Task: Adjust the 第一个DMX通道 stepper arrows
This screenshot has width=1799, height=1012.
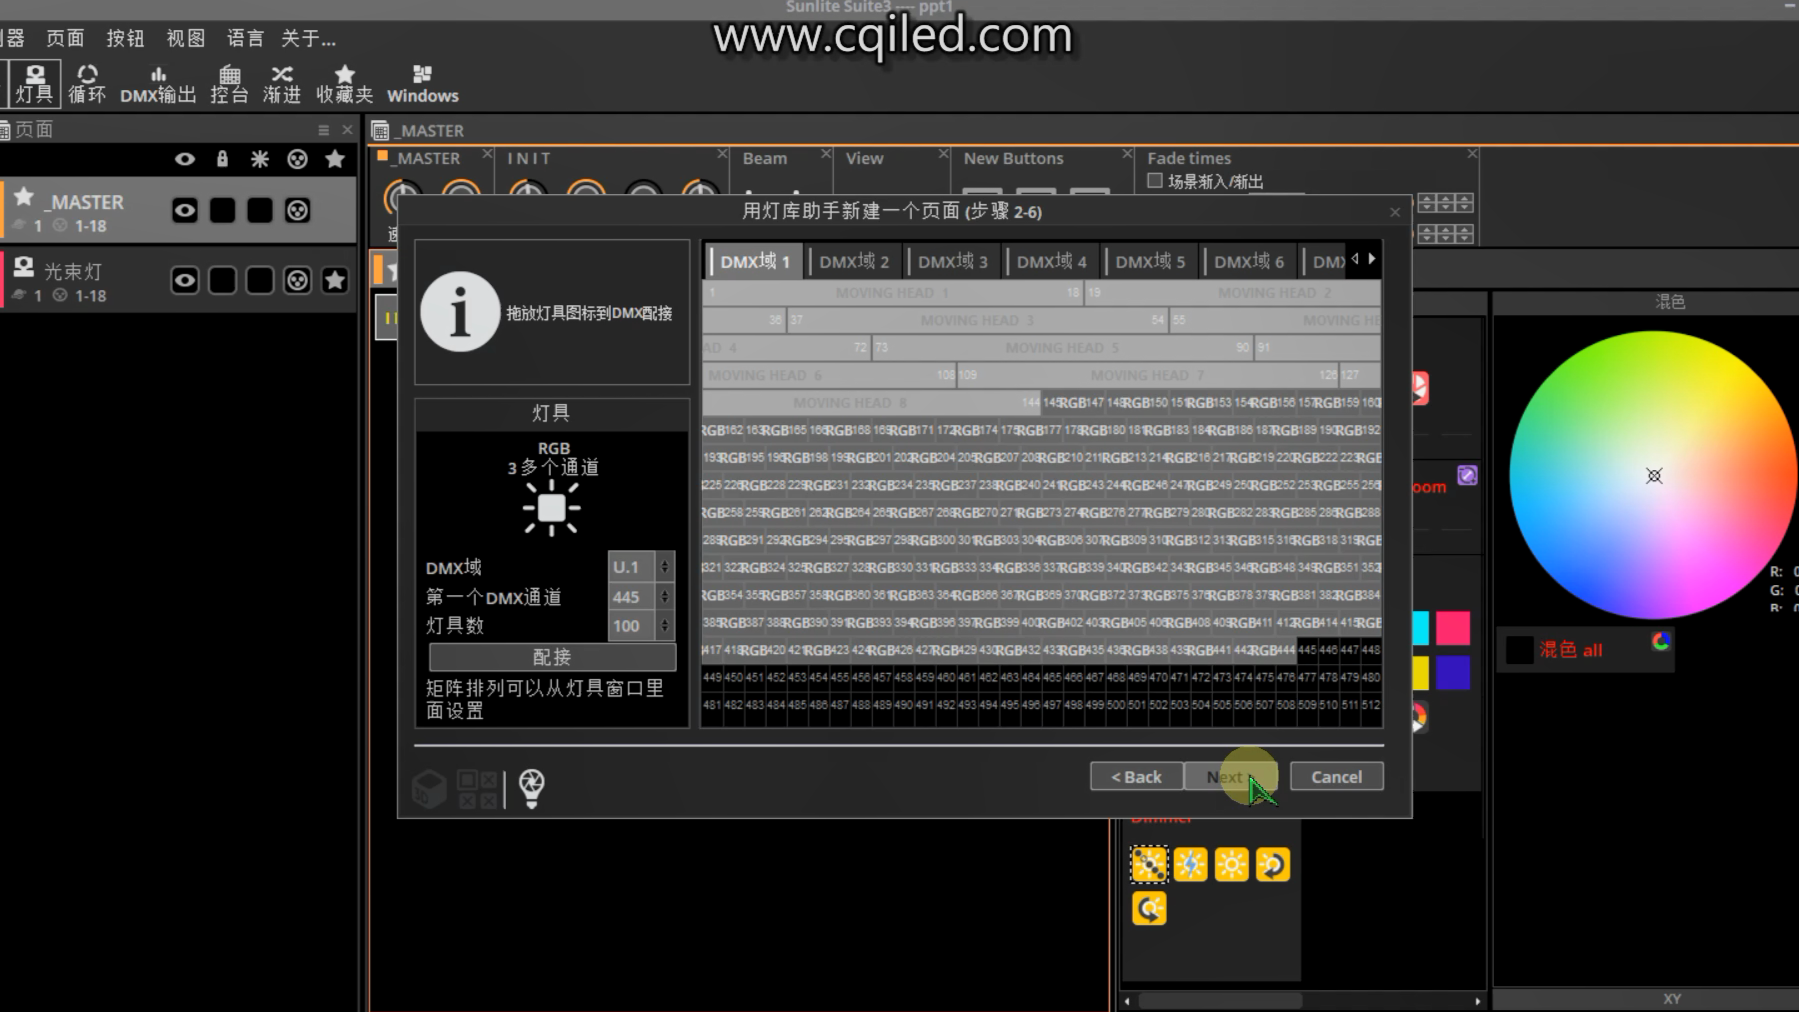Action: click(665, 596)
